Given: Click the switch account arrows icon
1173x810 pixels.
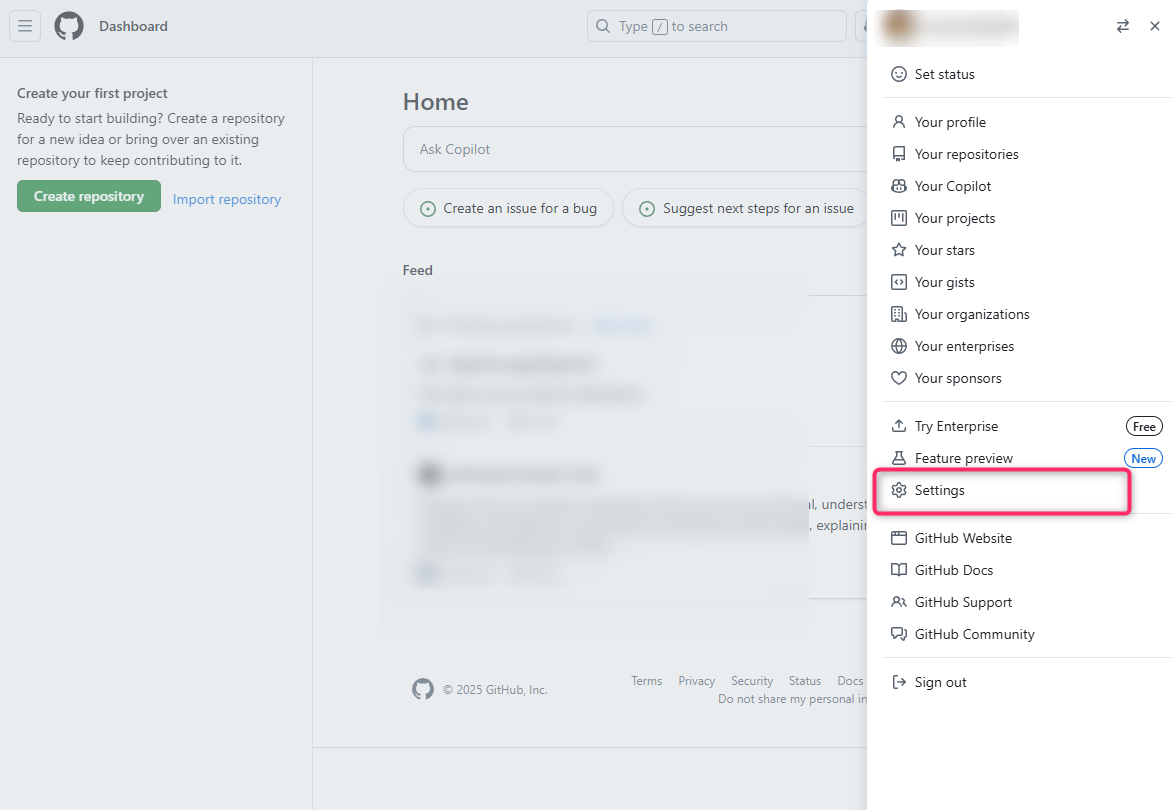Looking at the screenshot, I should [x=1122, y=26].
